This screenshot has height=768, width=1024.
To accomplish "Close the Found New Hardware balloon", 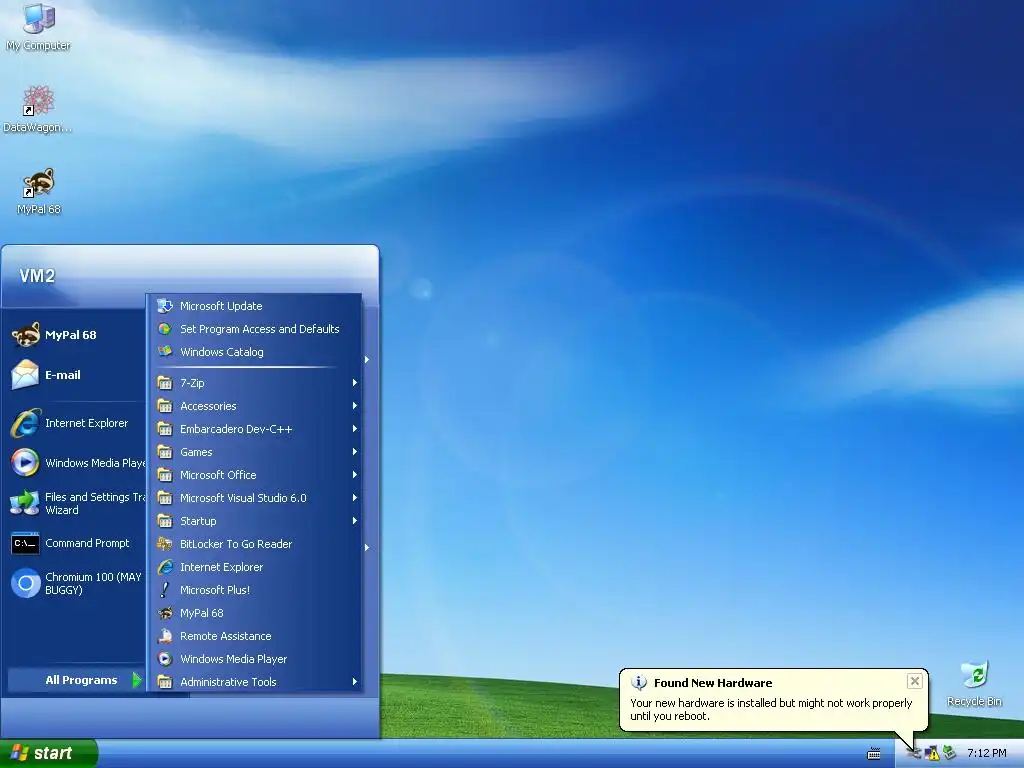I will coord(914,681).
